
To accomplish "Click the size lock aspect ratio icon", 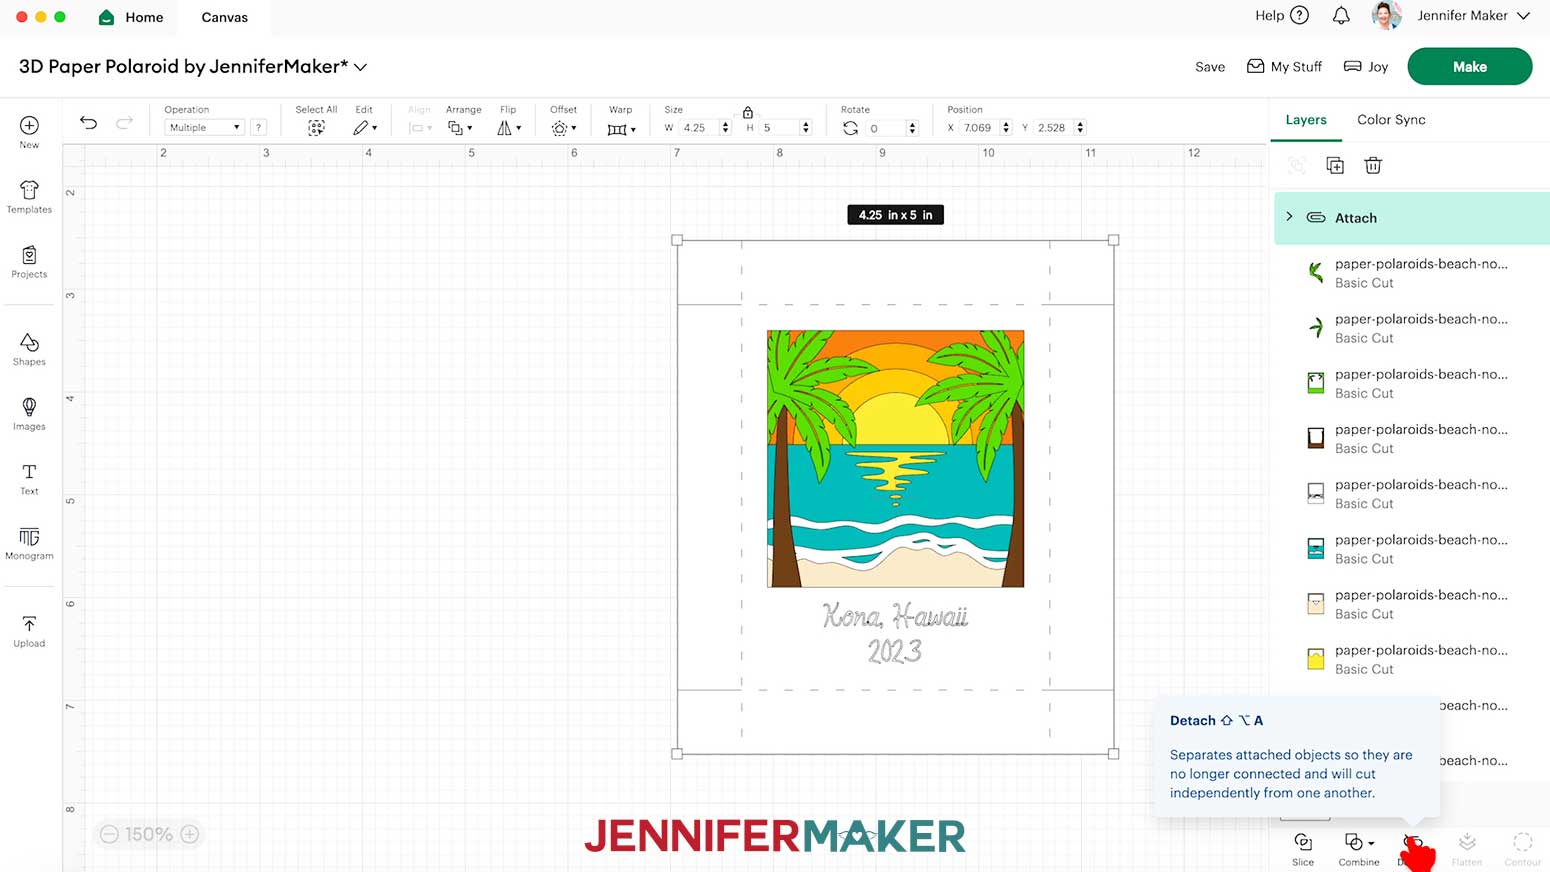I will pyautogui.click(x=747, y=112).
